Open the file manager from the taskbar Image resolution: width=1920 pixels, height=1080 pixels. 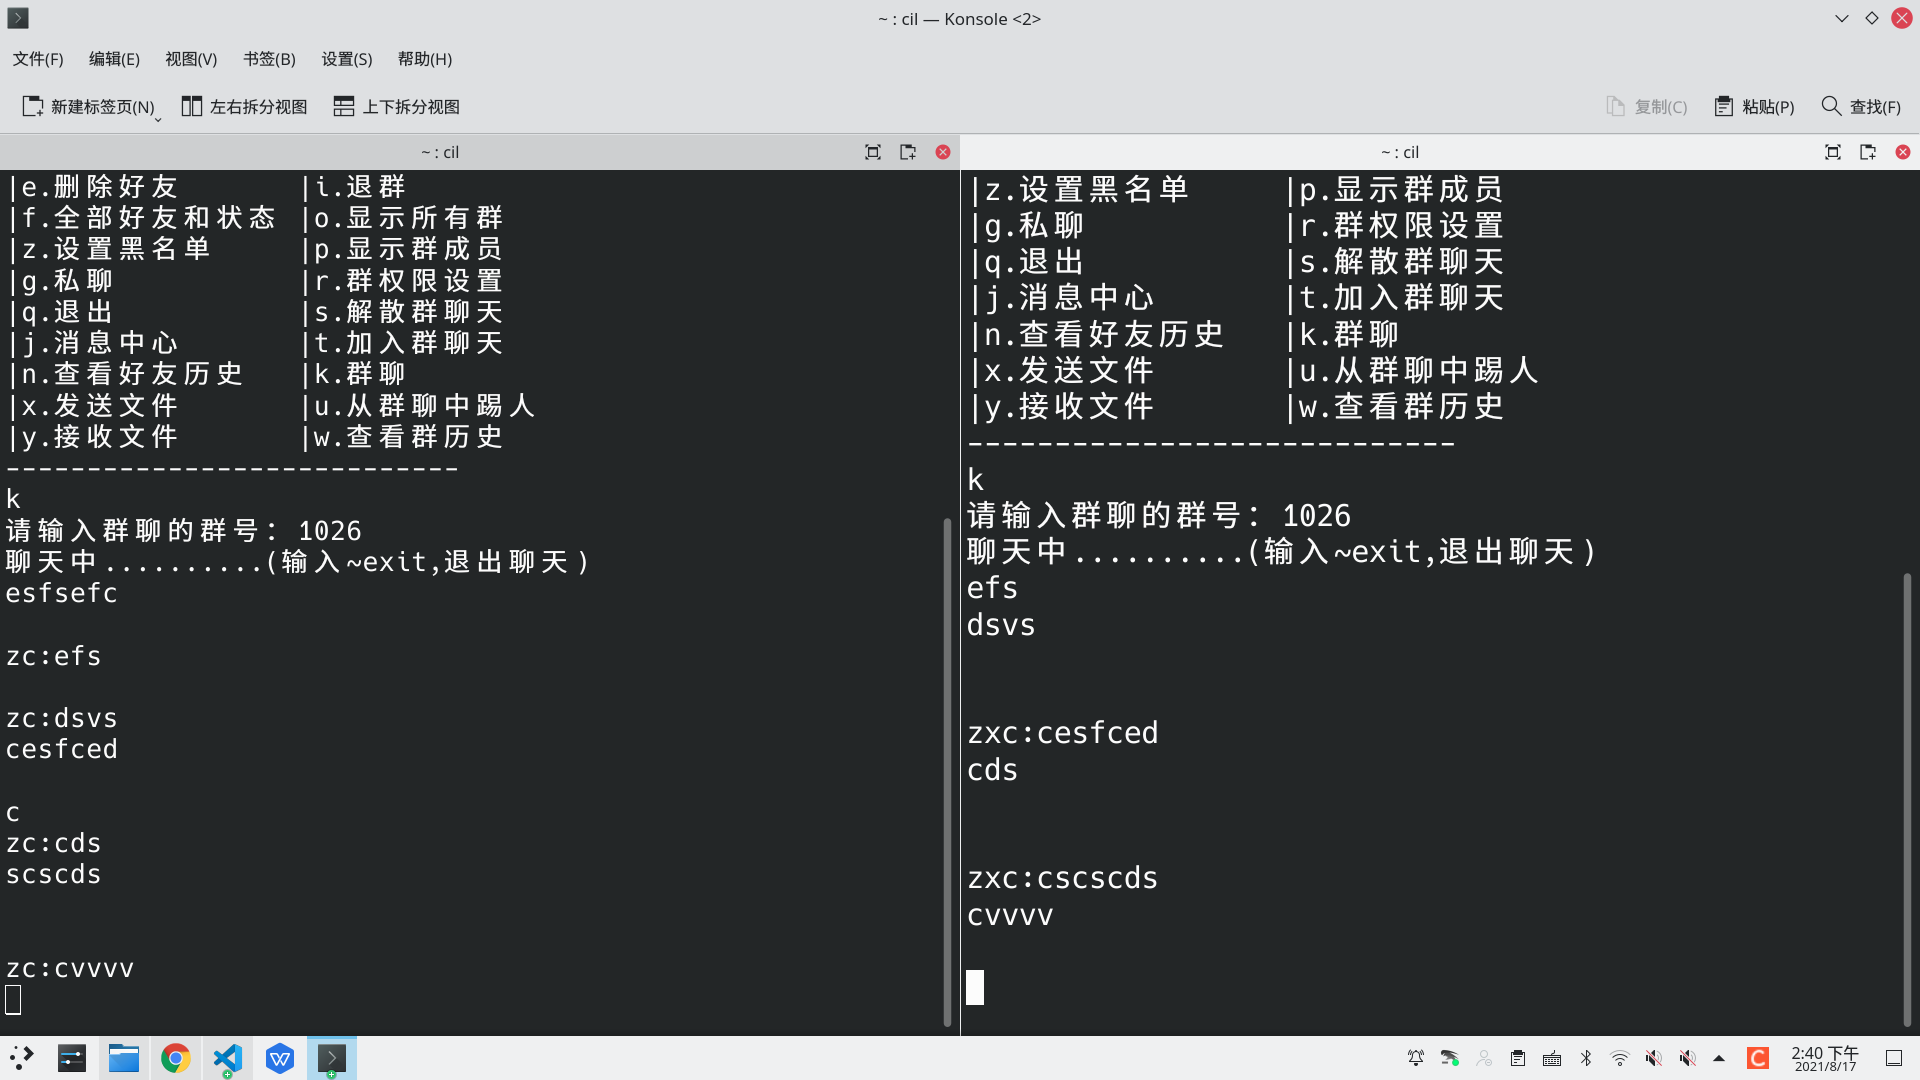(124, 1058)
